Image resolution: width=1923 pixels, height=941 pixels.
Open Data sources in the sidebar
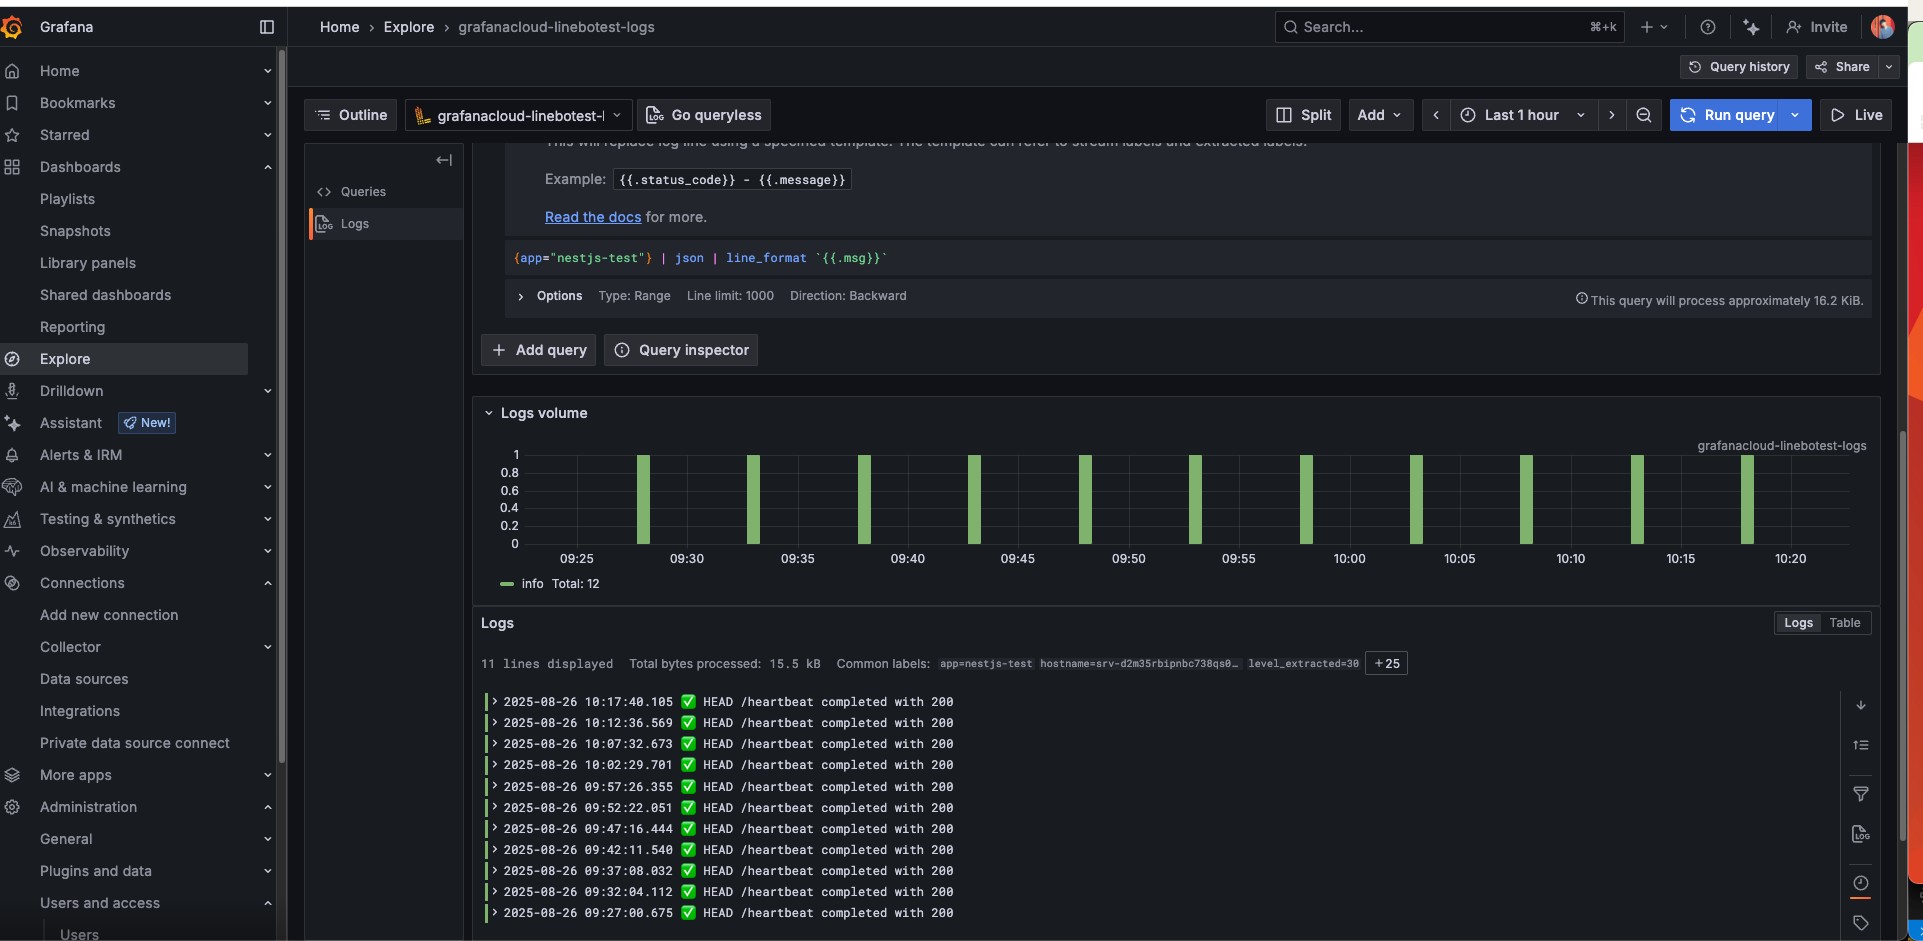point(84,679)
